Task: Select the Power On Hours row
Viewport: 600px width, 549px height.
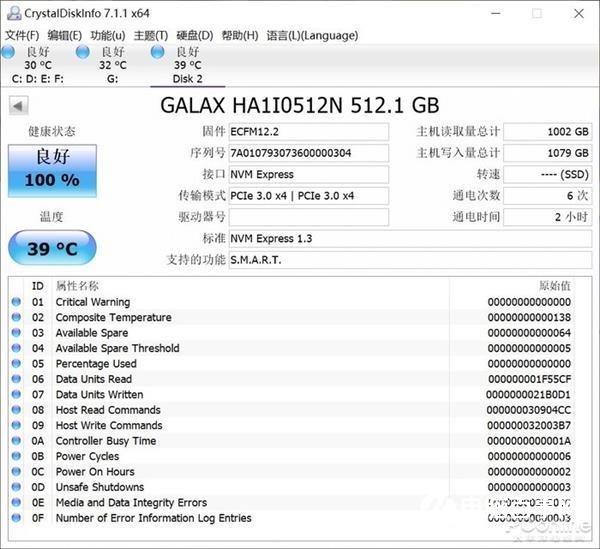Action: pos(292,472)
